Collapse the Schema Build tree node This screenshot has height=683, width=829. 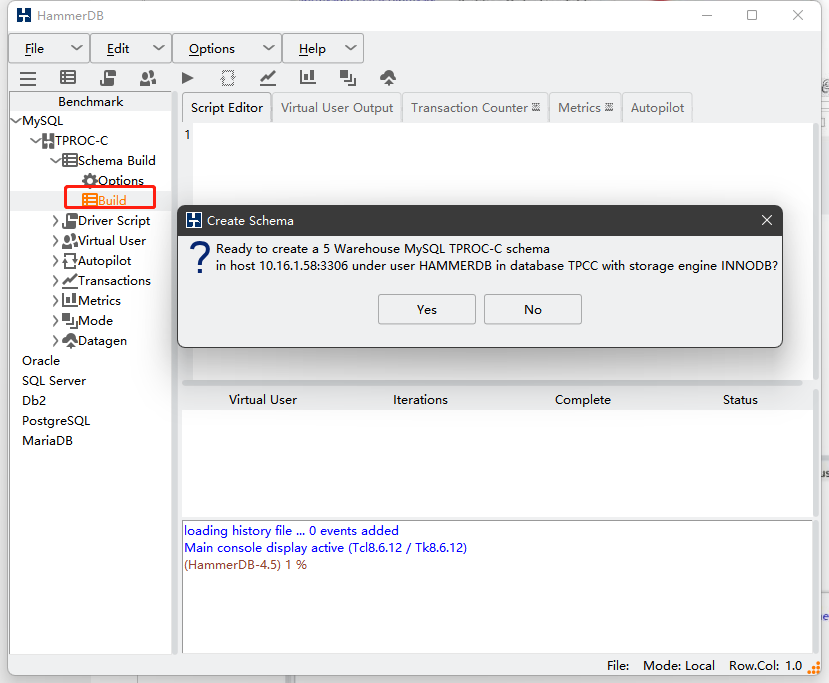pyautogui.click(x=56, y=160)
